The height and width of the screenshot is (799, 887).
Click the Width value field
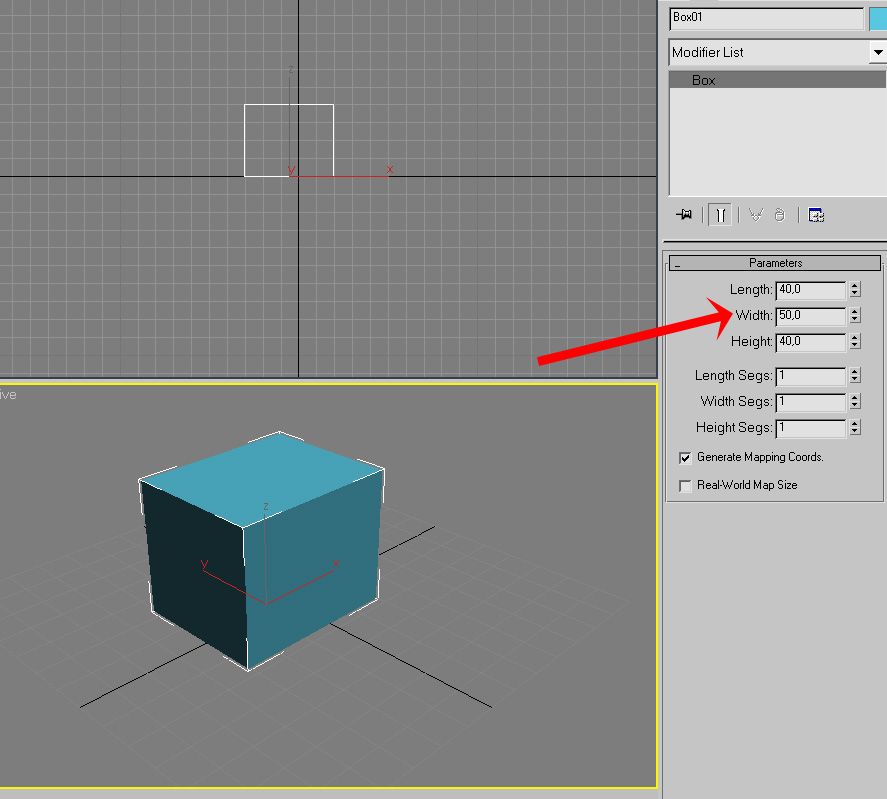tap(810, 316)
